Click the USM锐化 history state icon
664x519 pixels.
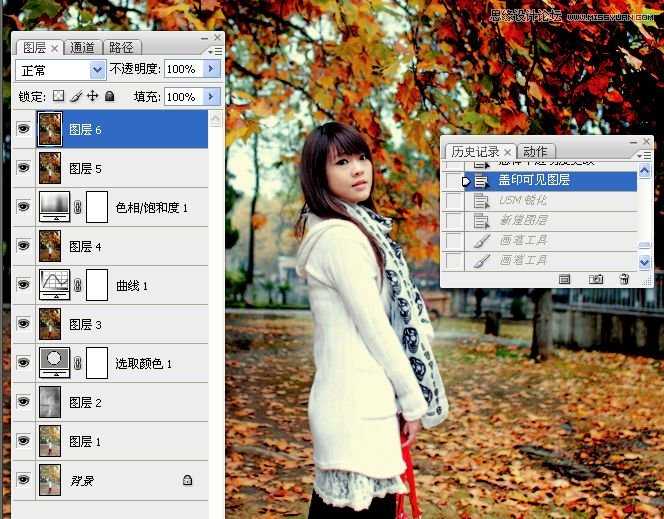[481, 201]
